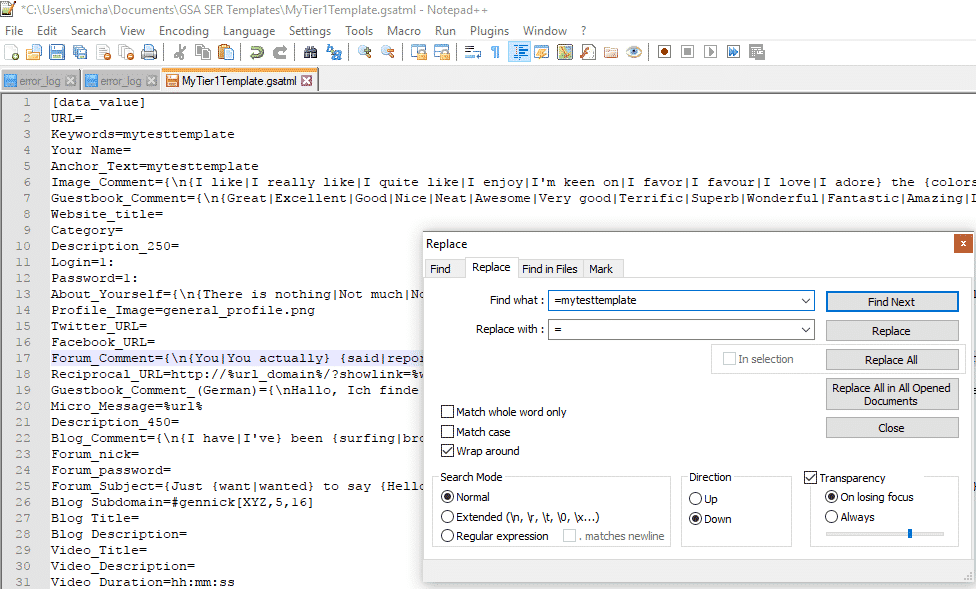Click the Print icon in the toolbar
The width and height of the screenshot is (976, 589).
[149, 52]
